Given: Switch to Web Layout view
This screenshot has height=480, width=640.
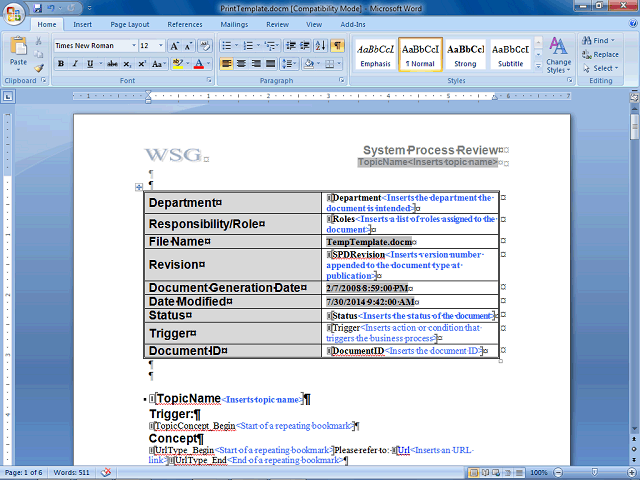Looking at the screenshot, I should pos(496,473).
